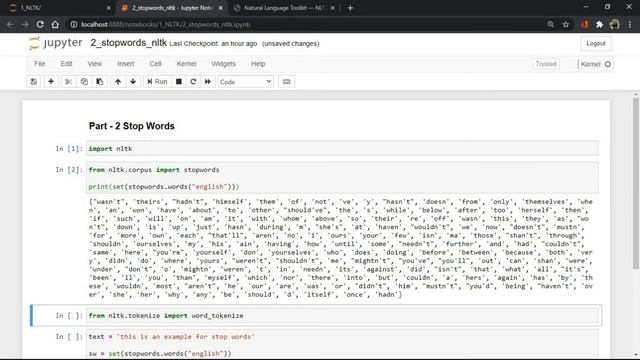
Task: Open the View menu
Action: [x=95, y=64]
